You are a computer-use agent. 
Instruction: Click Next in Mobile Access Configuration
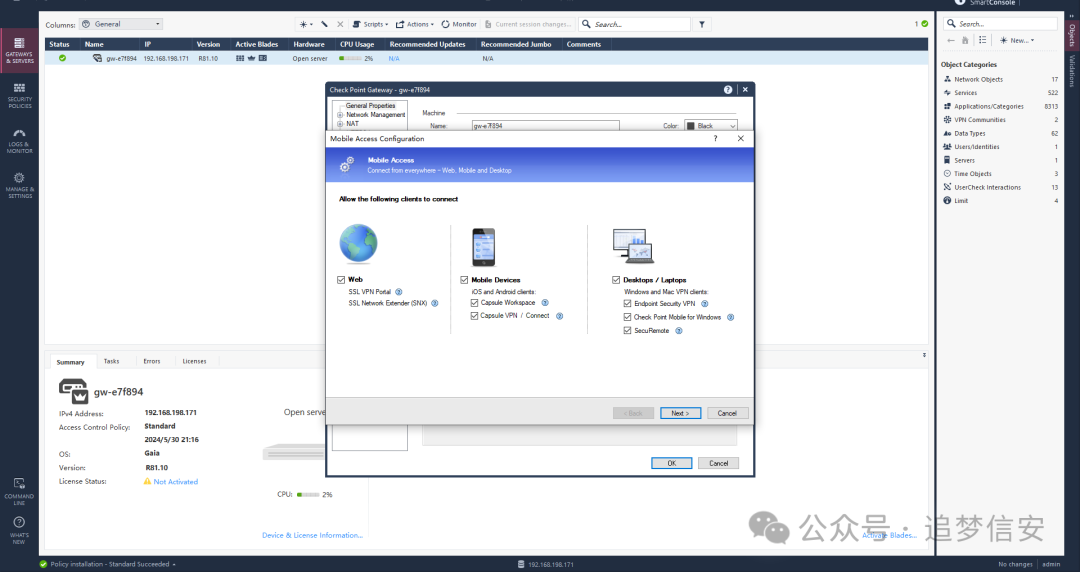tap(680, 413)
